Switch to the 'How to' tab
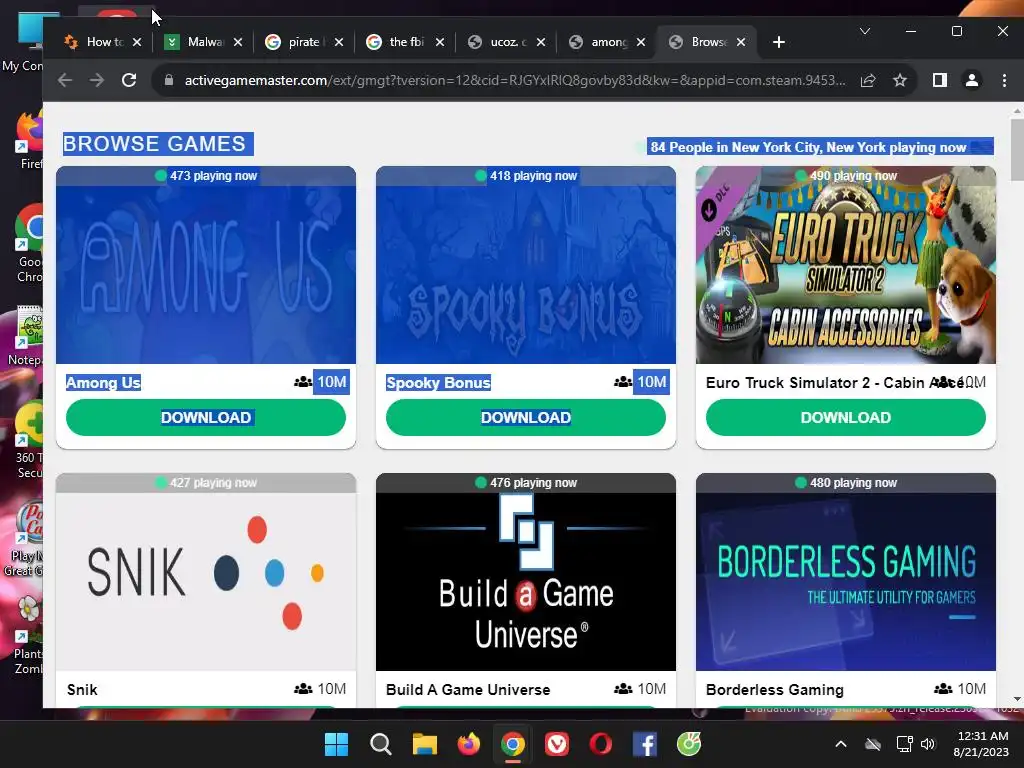Image resolution: width=1024 pixels, height=768 pixels. pos(93,42)
